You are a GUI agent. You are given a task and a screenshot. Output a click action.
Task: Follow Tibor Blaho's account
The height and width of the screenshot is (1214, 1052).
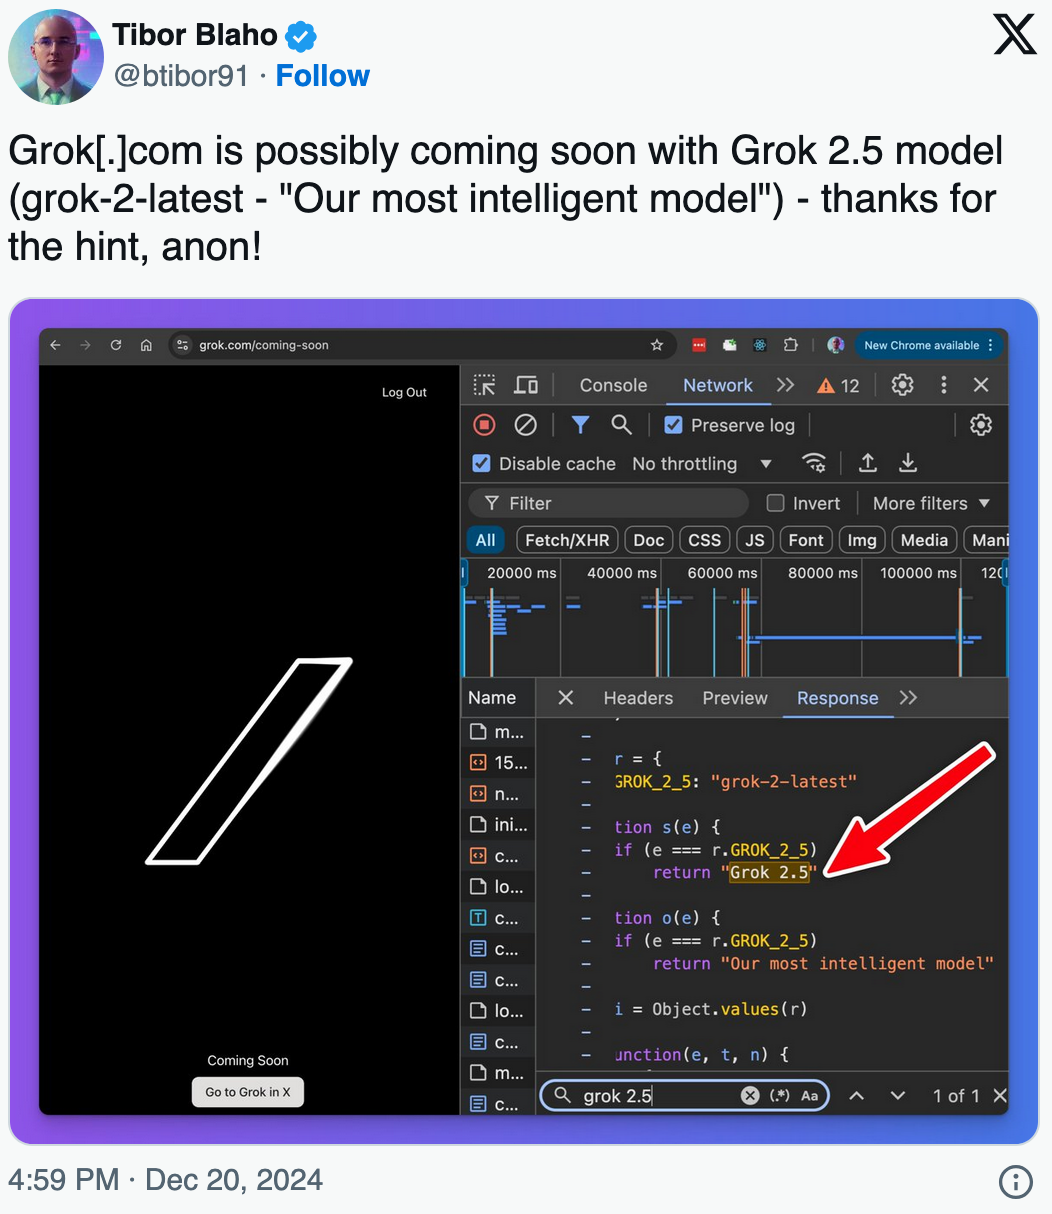322,76
